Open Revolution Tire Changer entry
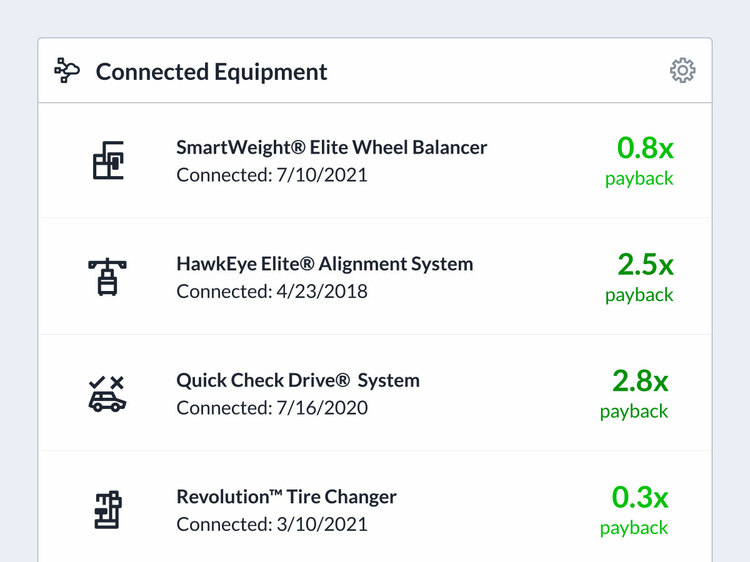The height and width of the screenshot is (562, 750). point(286,497)
